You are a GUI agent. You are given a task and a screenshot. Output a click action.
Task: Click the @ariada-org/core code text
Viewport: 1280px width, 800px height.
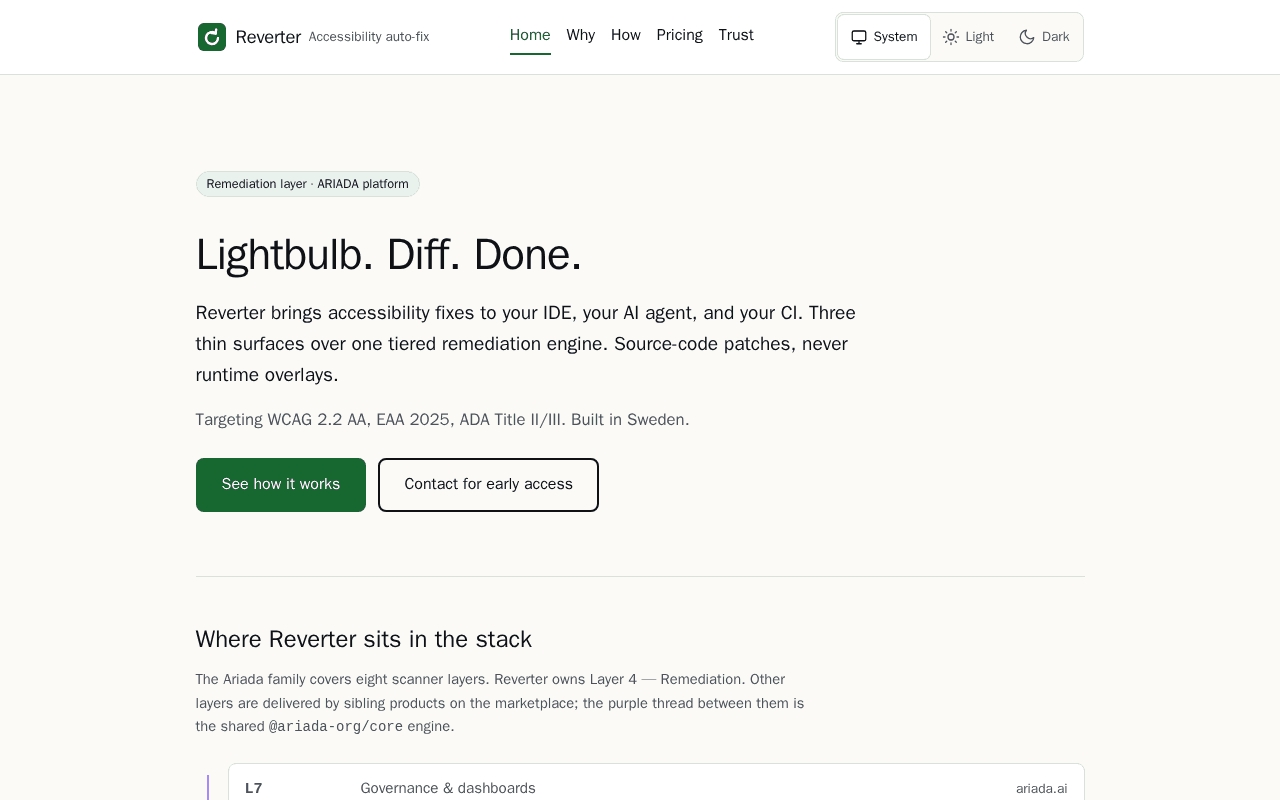point(336,727)
